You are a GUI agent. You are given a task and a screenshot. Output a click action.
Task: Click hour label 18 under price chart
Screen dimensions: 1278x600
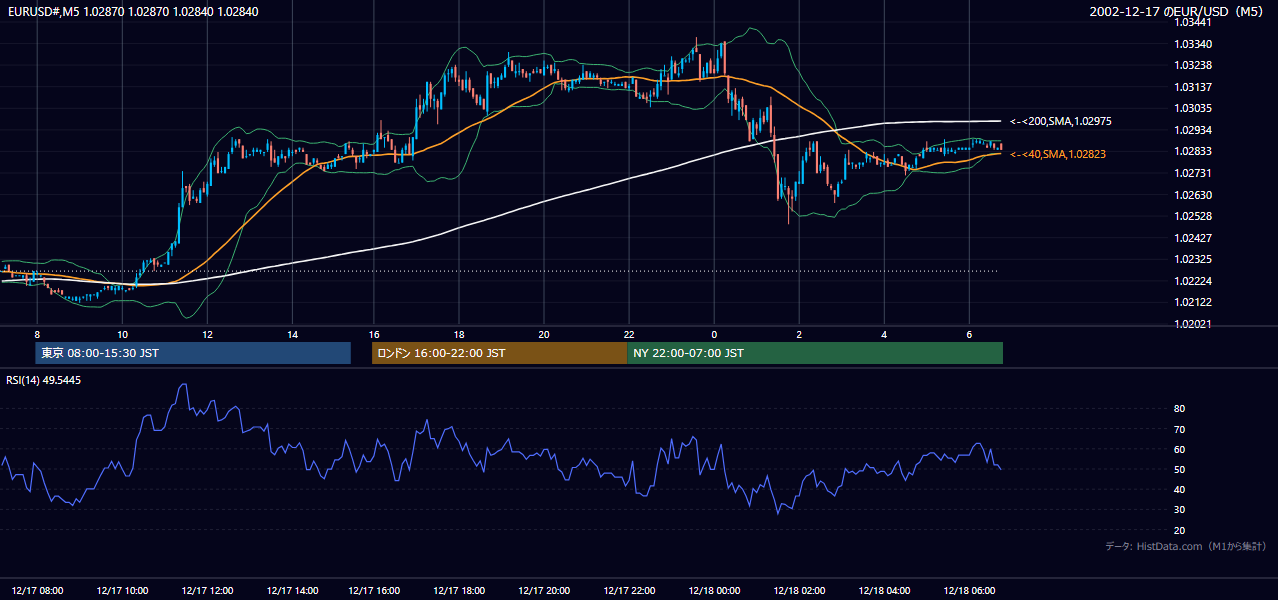459,334
